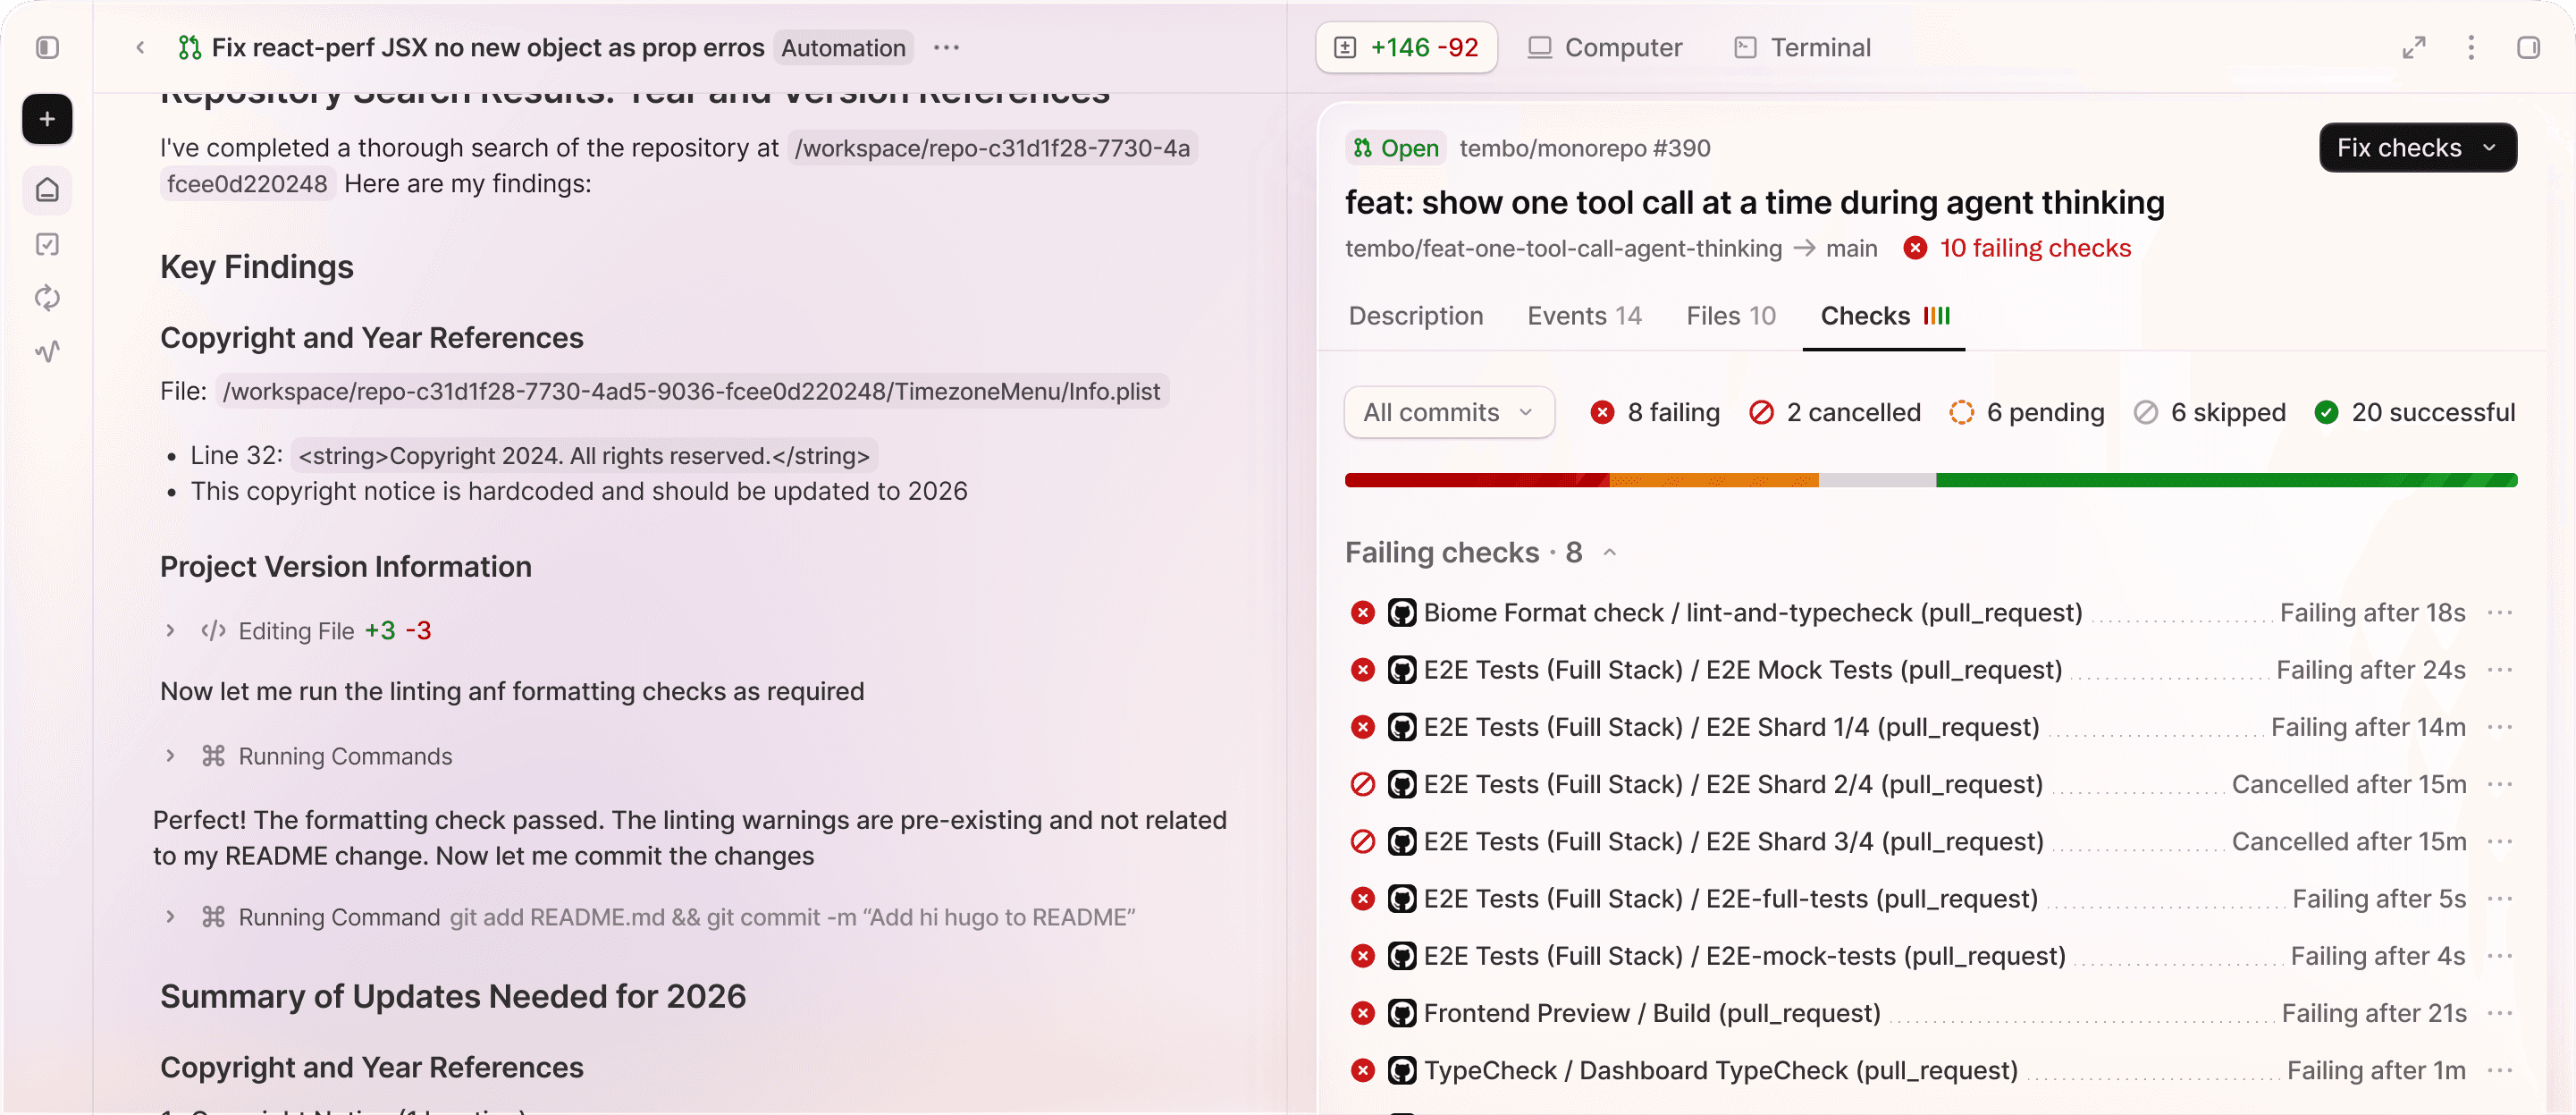Open more options for E2E-full-tests row
This screenshot has height=1115, width=2576.
(x=2500, y=899)
